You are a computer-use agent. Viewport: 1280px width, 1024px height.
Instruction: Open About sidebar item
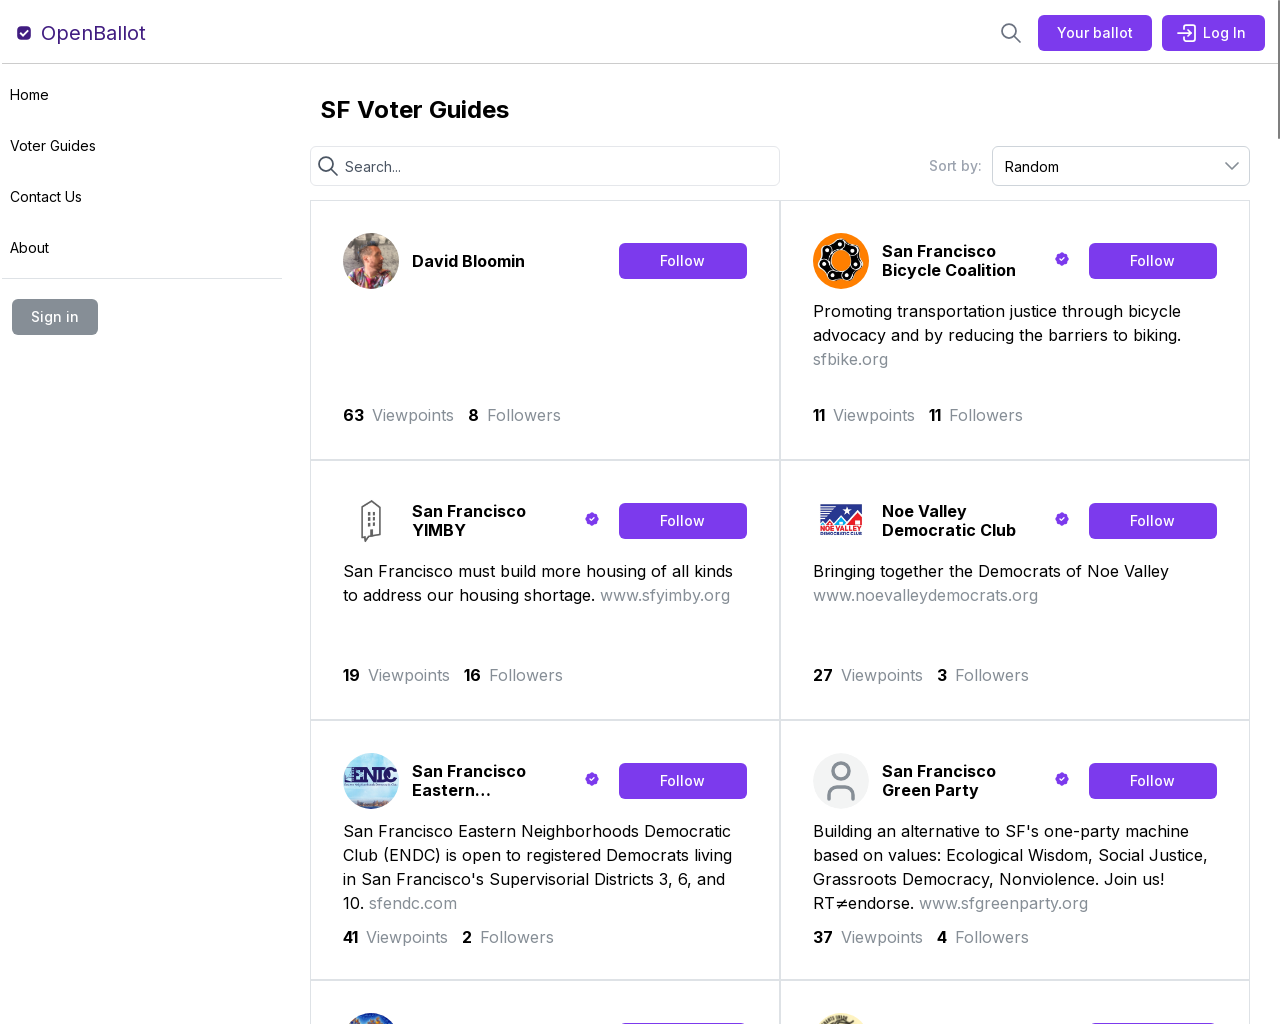29,248
